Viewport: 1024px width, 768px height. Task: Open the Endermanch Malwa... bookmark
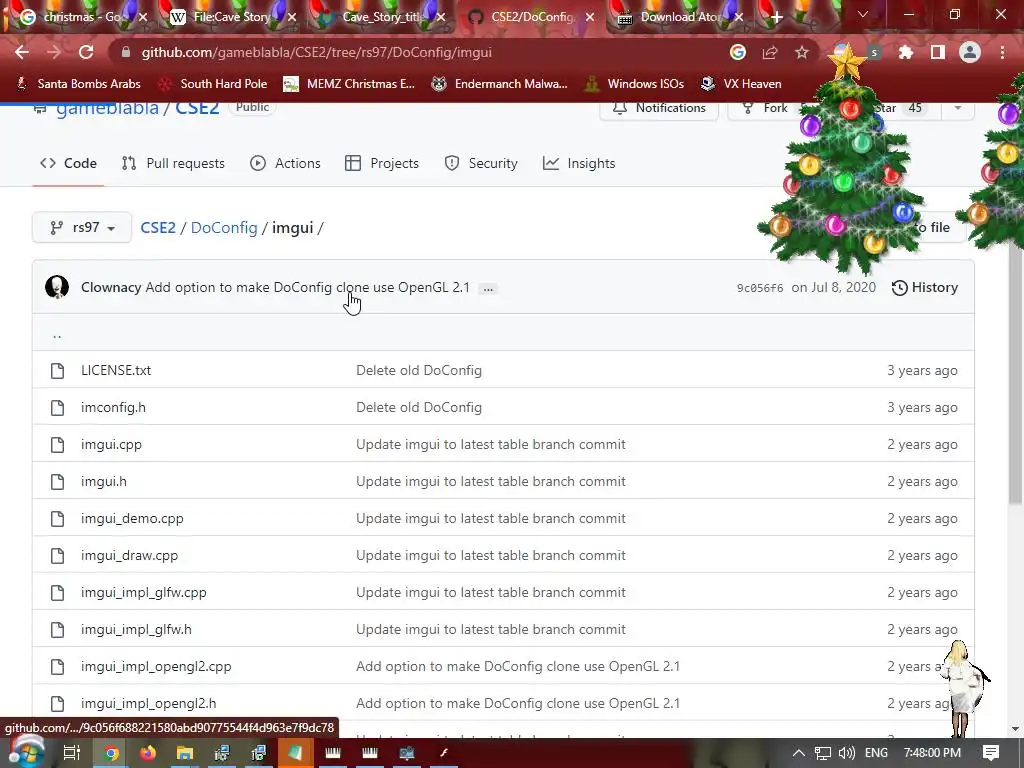tap(500, 84)
